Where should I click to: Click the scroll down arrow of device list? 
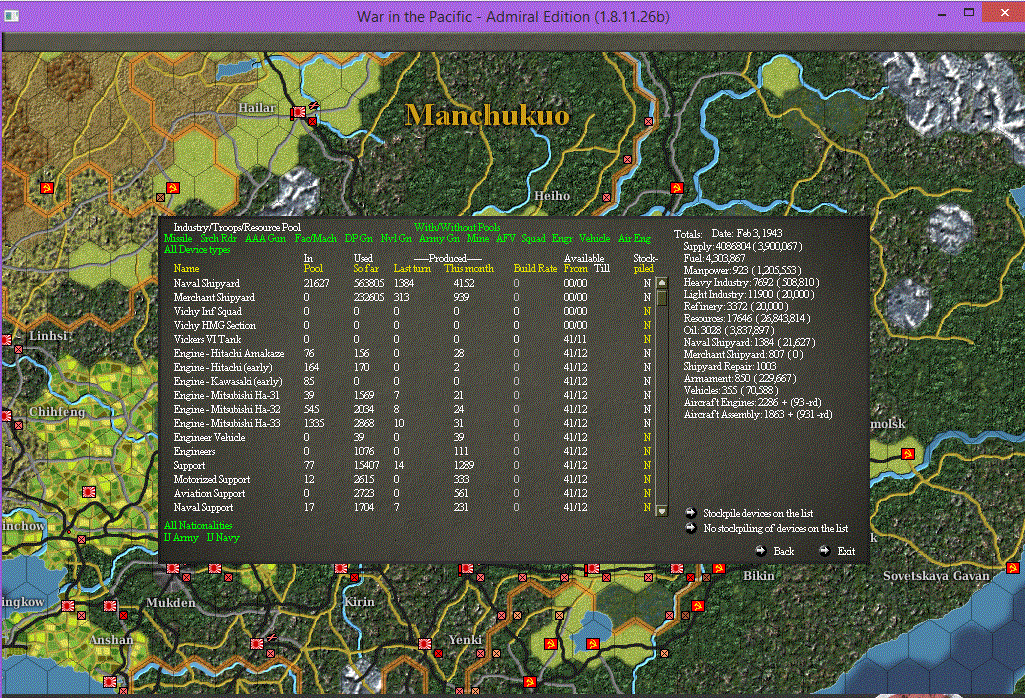pos(662,511)
